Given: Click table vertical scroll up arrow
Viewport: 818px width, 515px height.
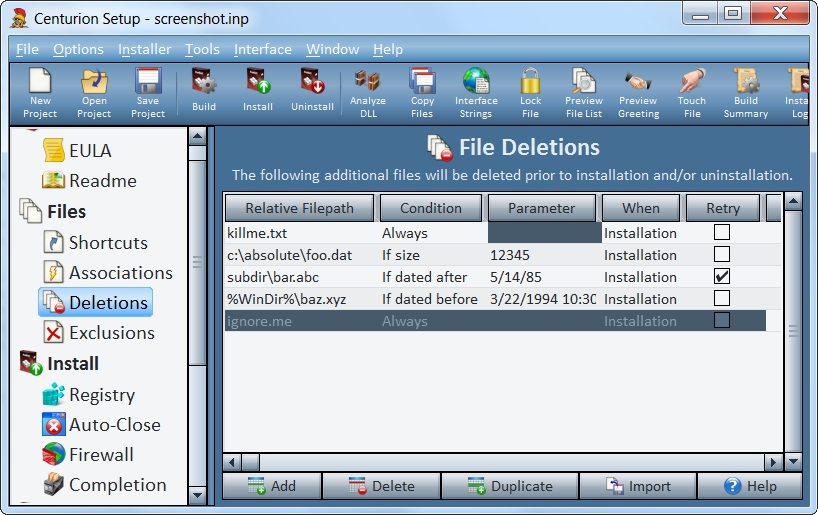Looking at the screenshot, I should click(x=793, y=201).
